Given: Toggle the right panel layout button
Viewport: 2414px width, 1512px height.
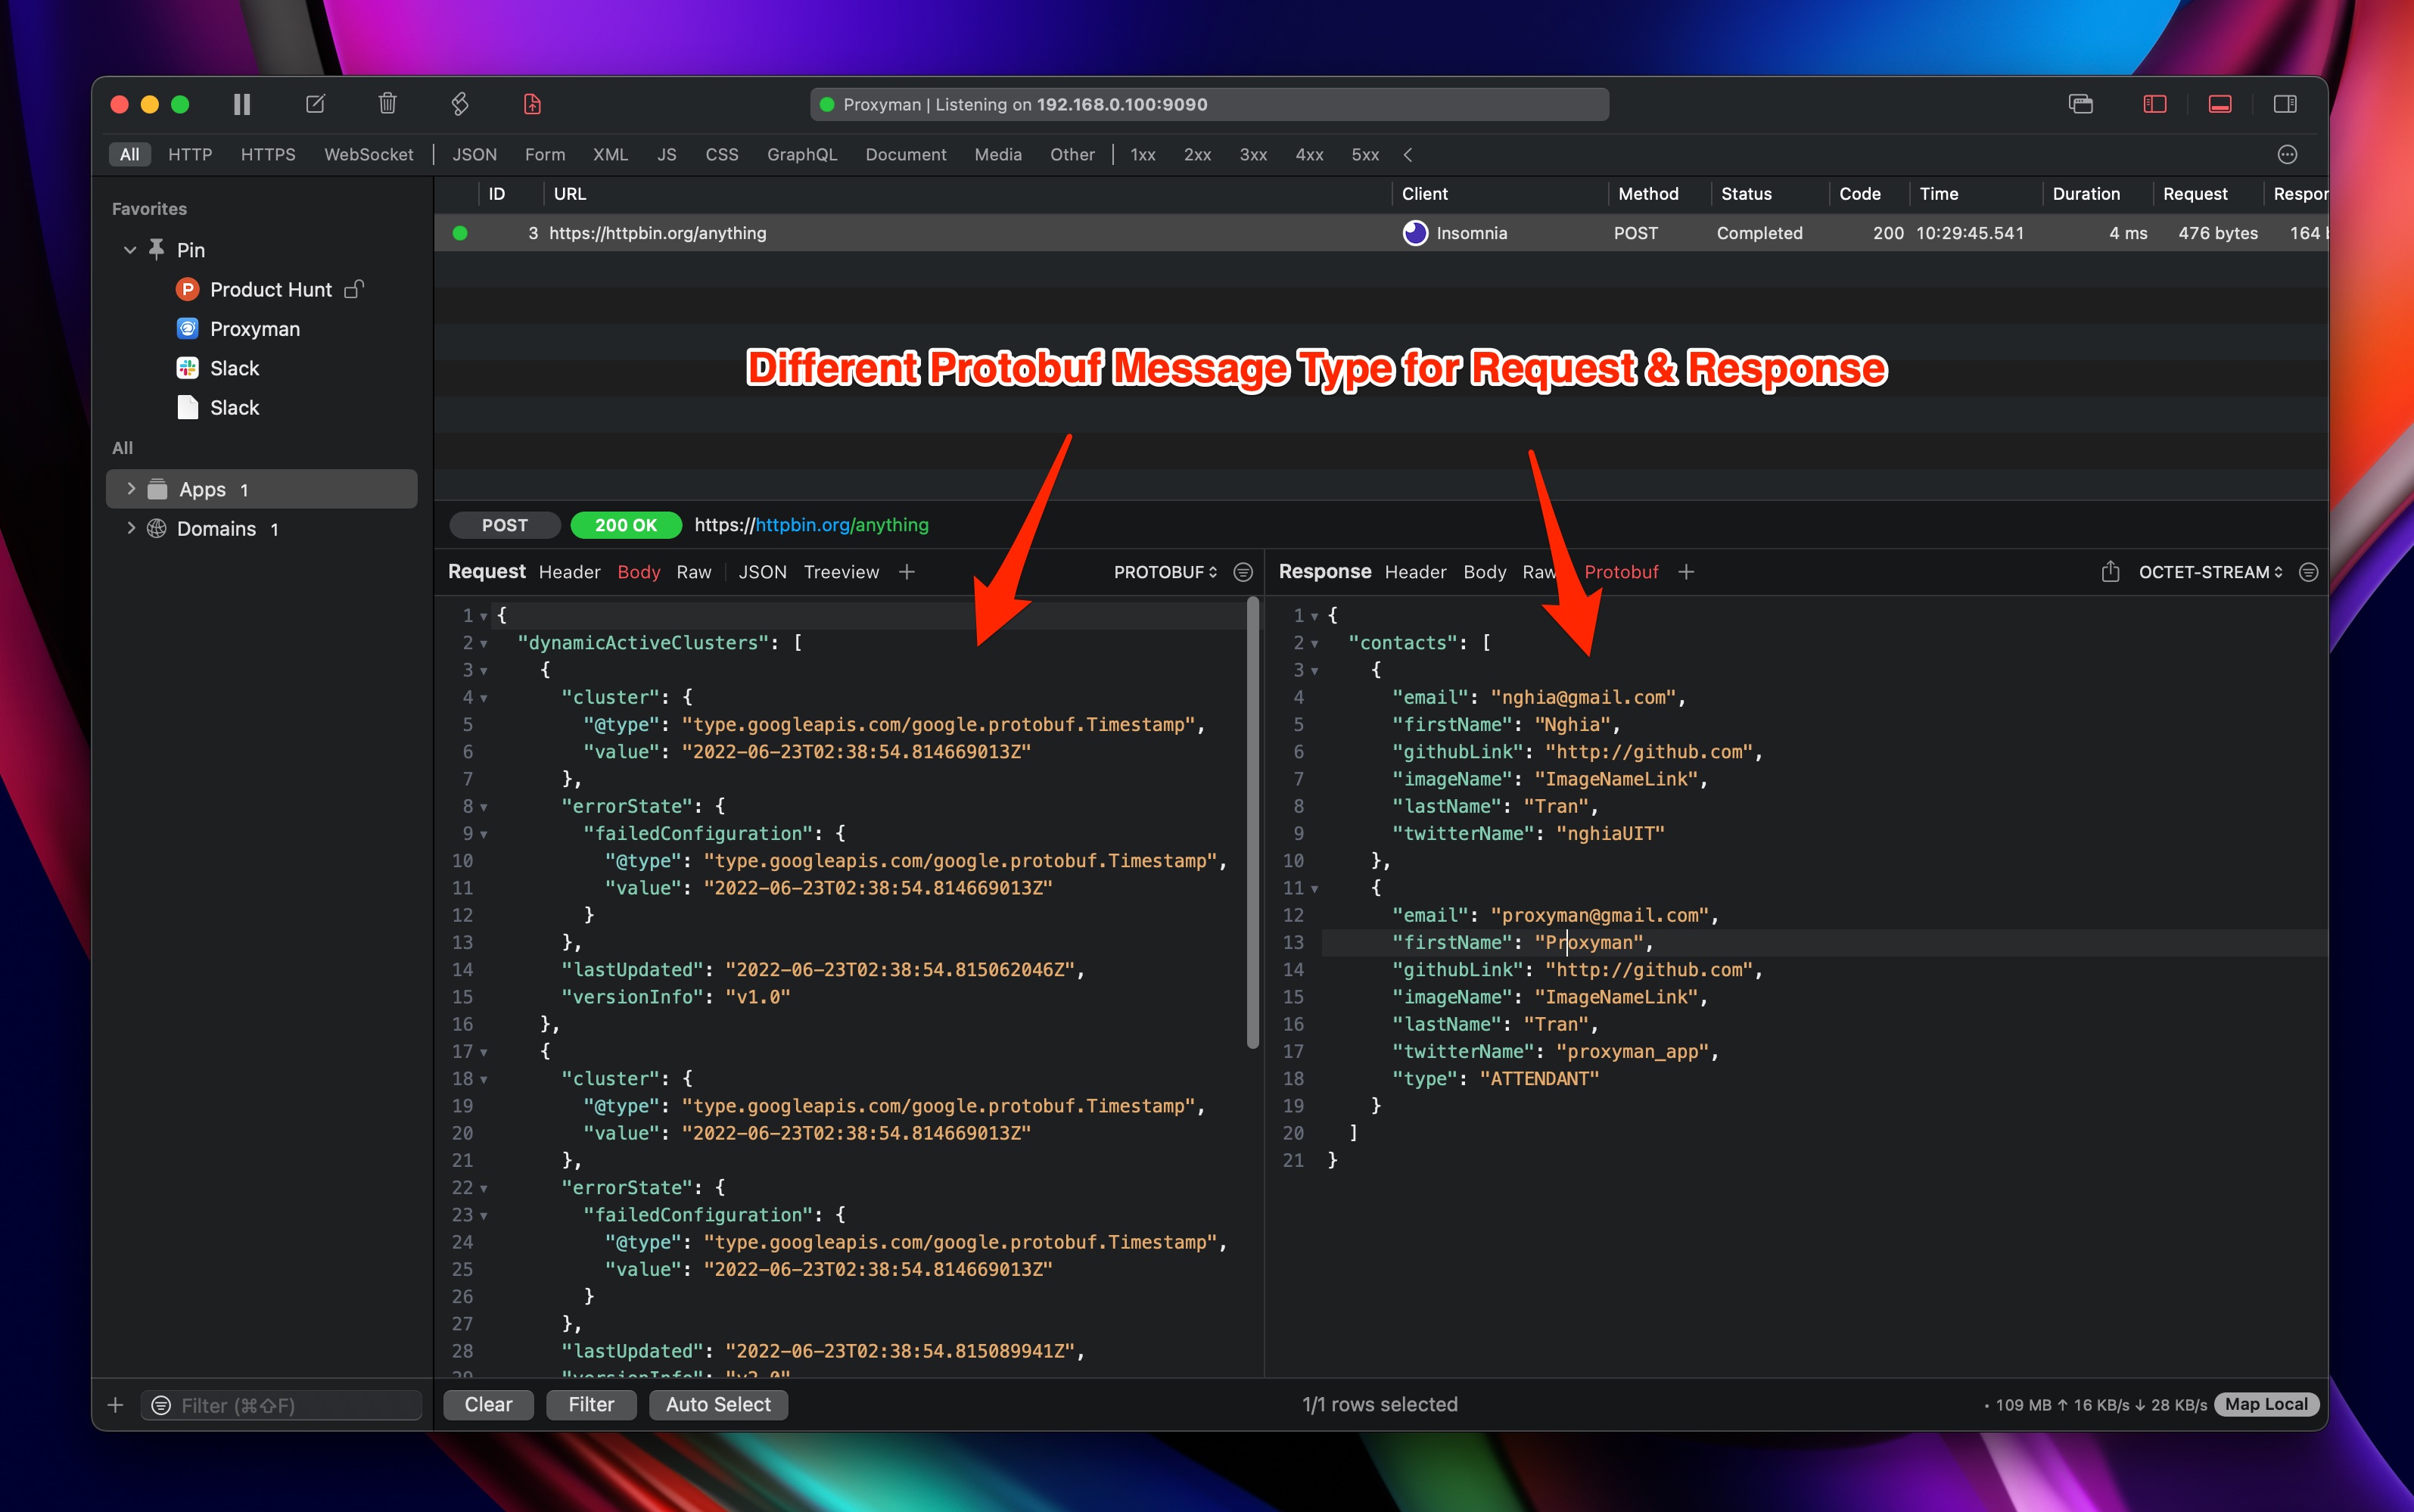Looking at the screenshot, I should tap(2285, 104).
